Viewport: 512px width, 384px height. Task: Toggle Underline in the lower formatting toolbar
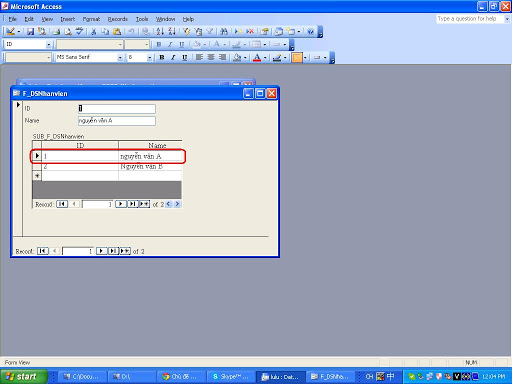(184, 57)
